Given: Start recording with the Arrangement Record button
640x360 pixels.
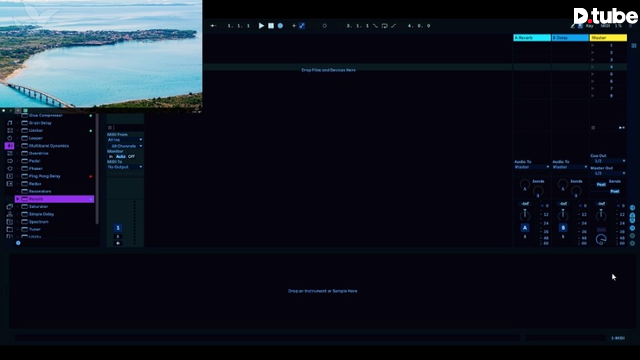Looking at the screenshot, I should point(280,26).
